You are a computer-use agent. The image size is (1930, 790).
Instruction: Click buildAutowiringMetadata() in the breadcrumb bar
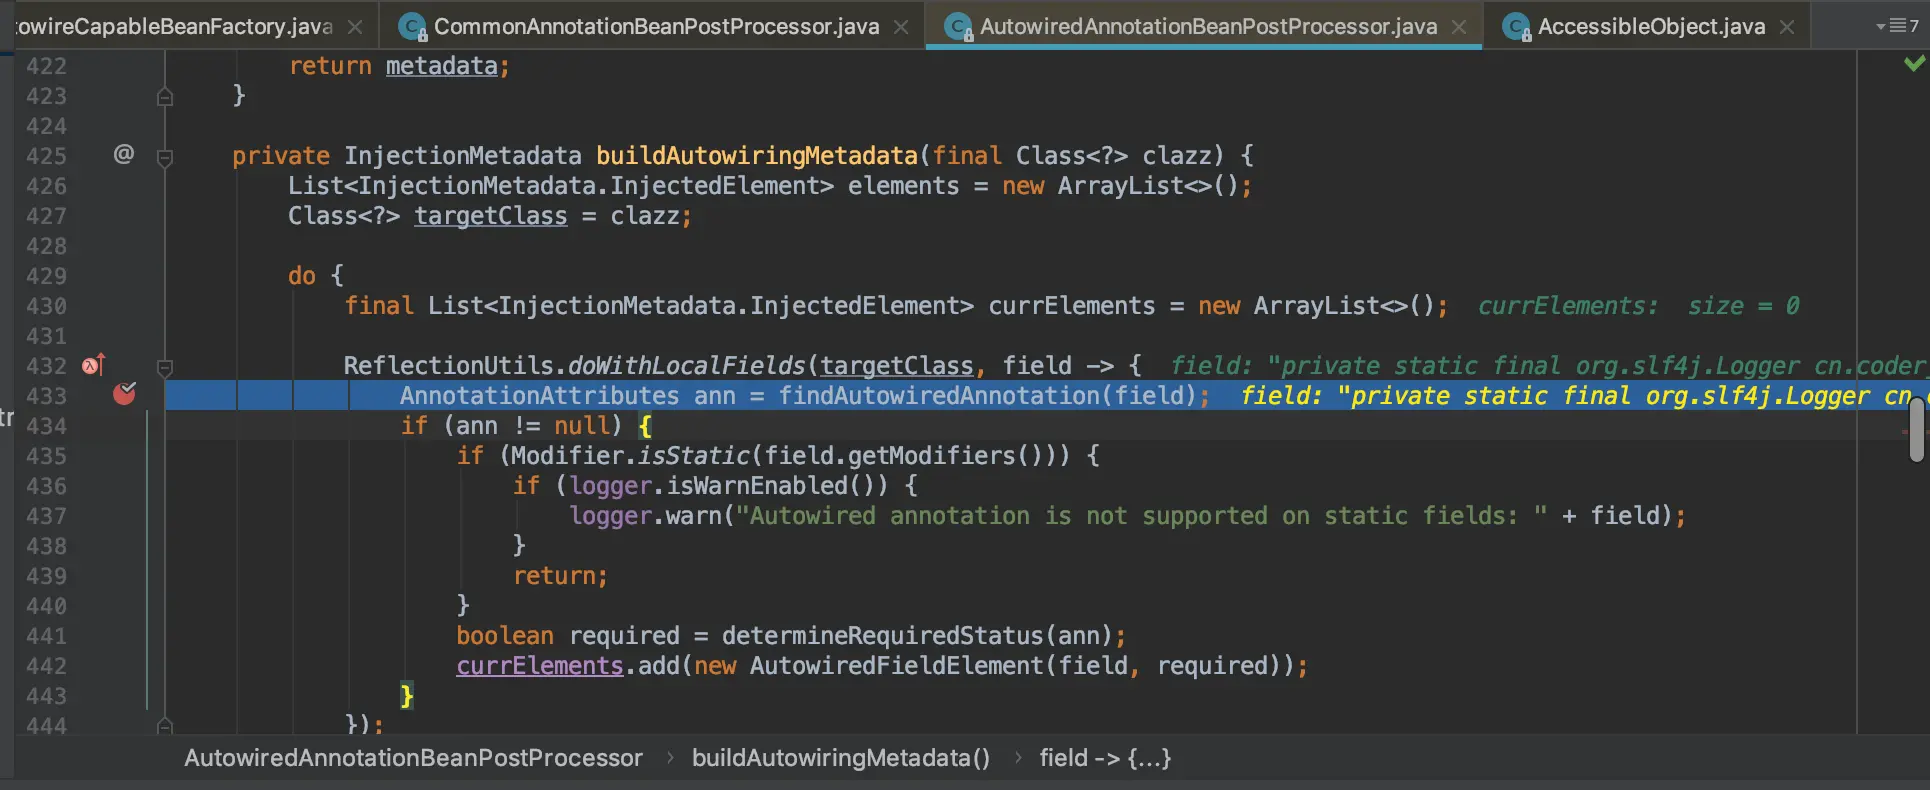(841, 758)
